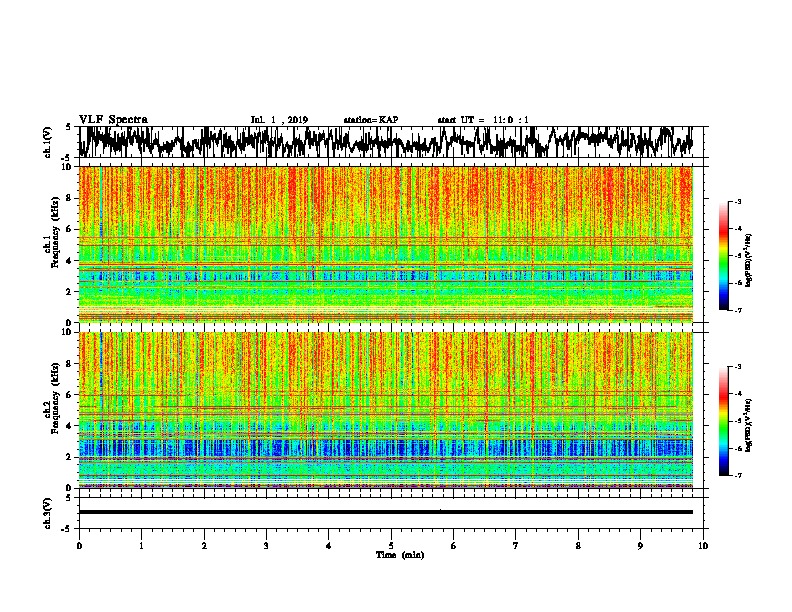Click the ch.2 "Frequency (kHz)" axis label
Screen dimensions: 792x612
point(55,398)
